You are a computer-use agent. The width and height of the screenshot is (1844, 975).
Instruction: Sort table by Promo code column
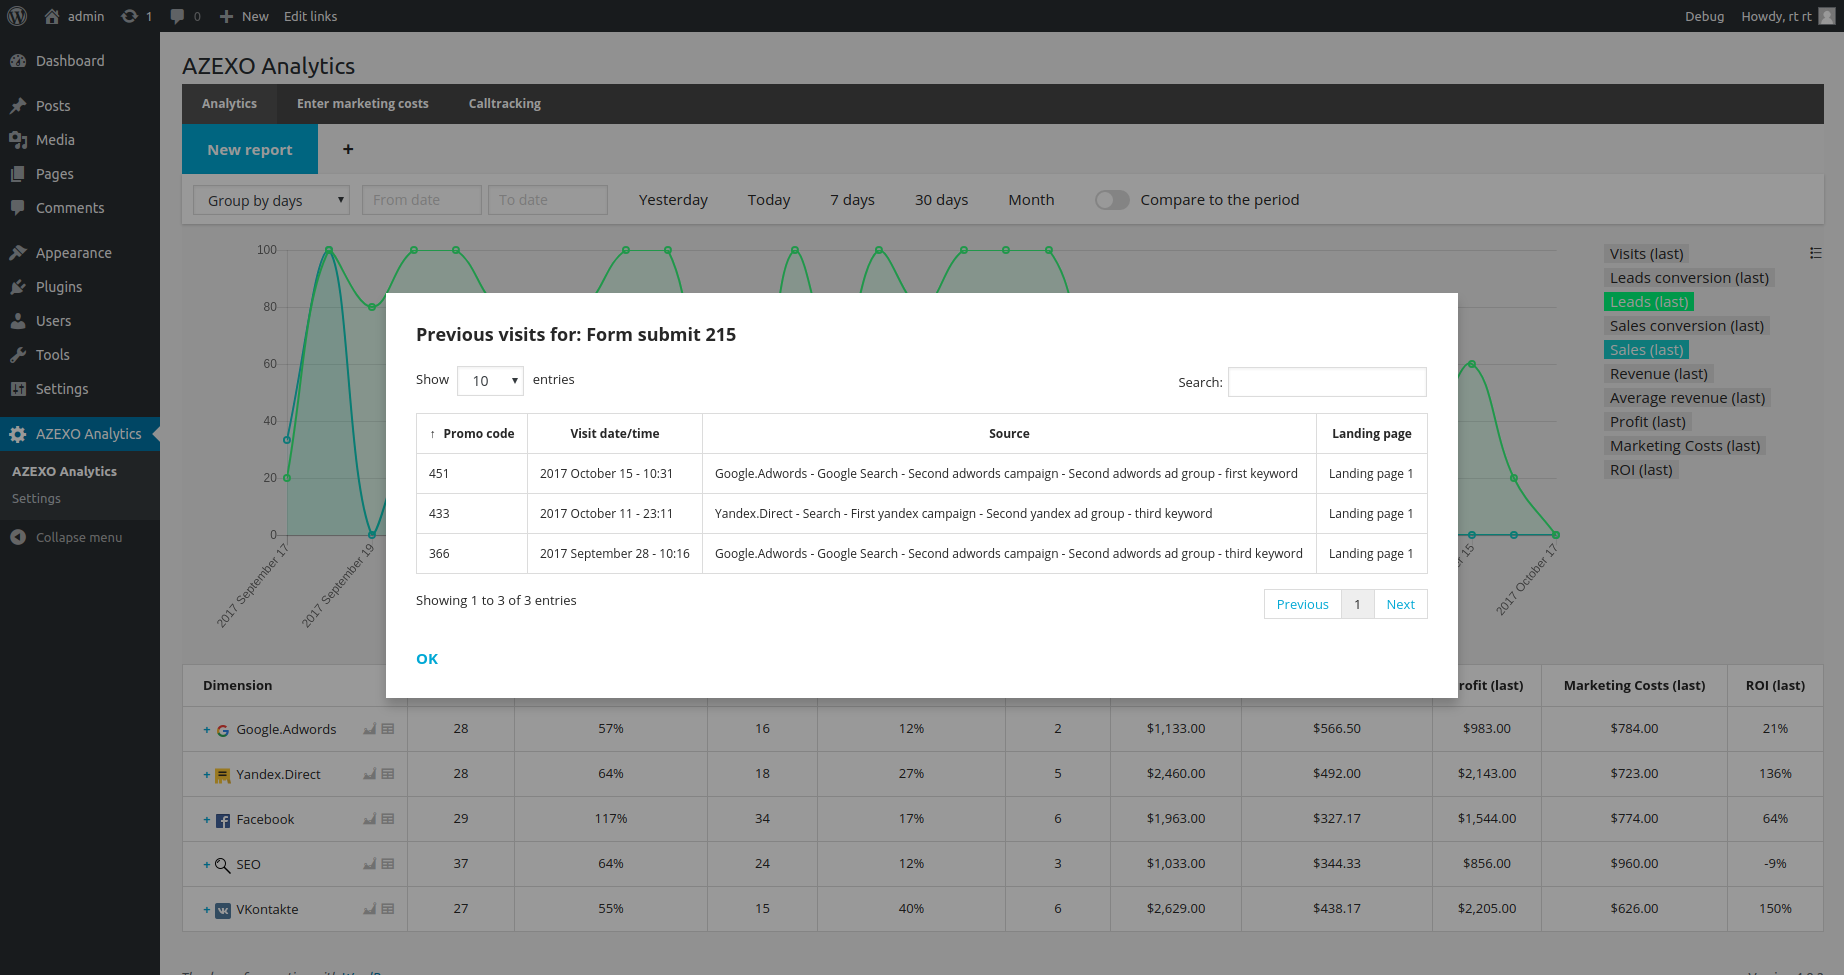472,434
